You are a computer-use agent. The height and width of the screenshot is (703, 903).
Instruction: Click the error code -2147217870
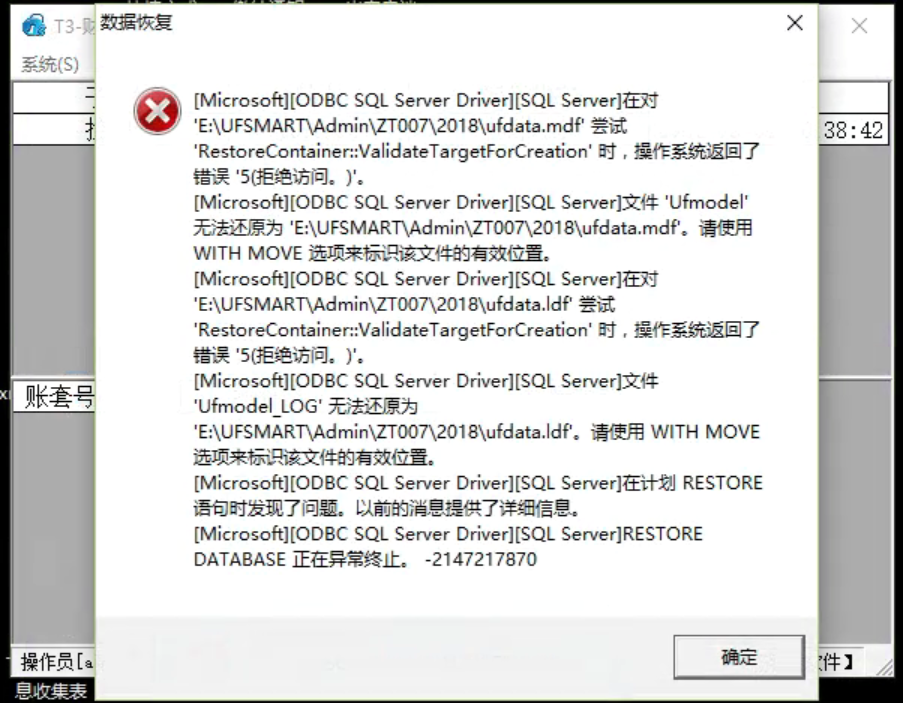click(x=481, y=559)
